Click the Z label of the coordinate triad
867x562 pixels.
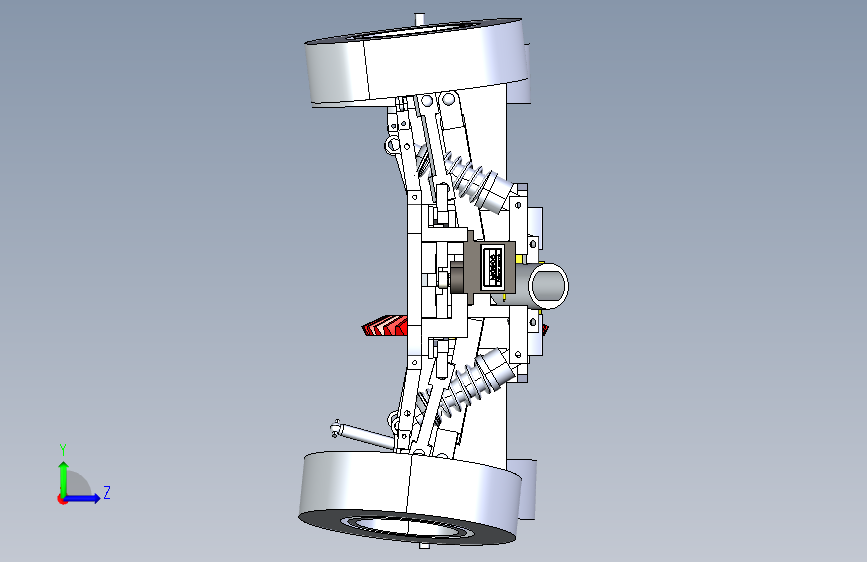coord(107,492)
